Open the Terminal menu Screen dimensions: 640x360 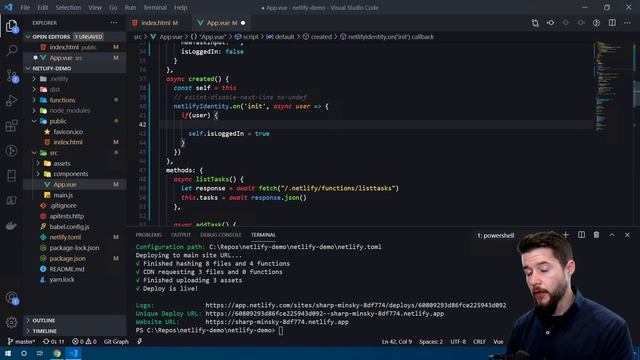coord(155,7)
